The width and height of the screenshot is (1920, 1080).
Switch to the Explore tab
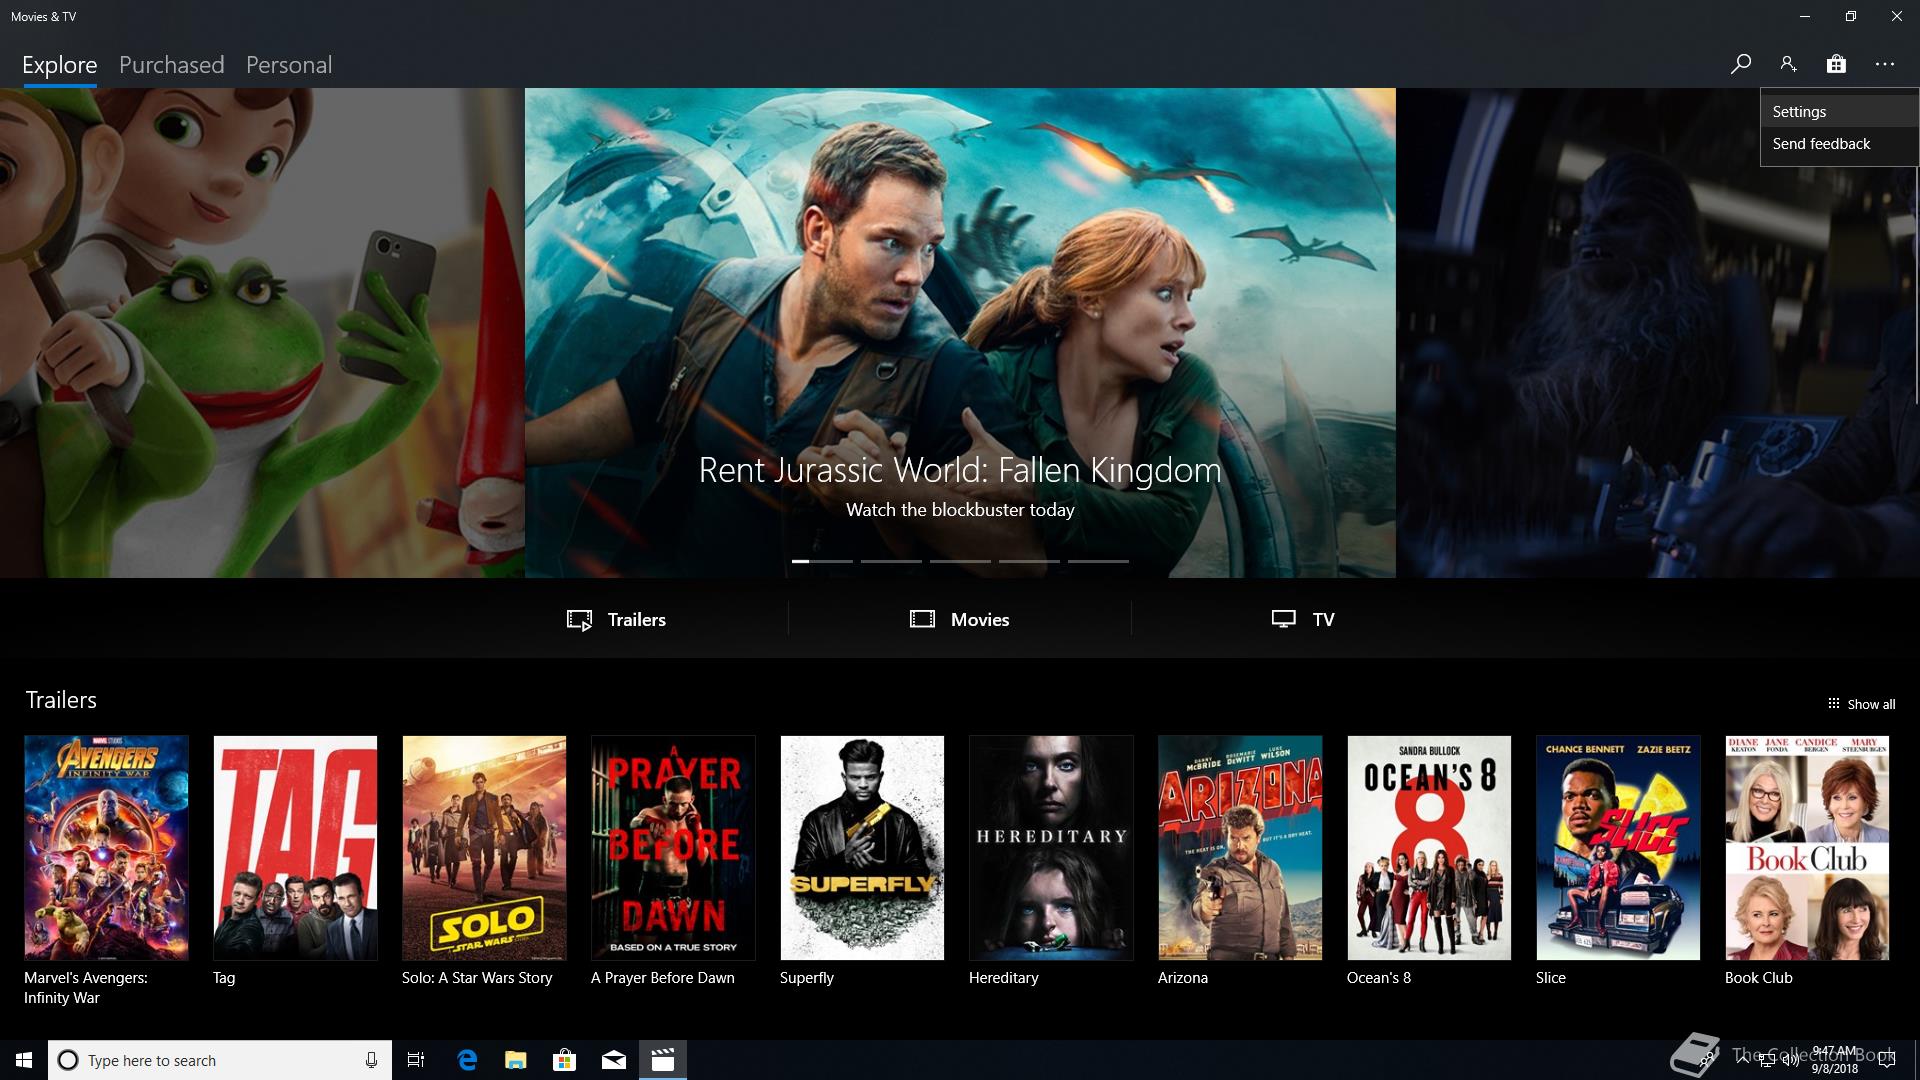pos(60,65)
